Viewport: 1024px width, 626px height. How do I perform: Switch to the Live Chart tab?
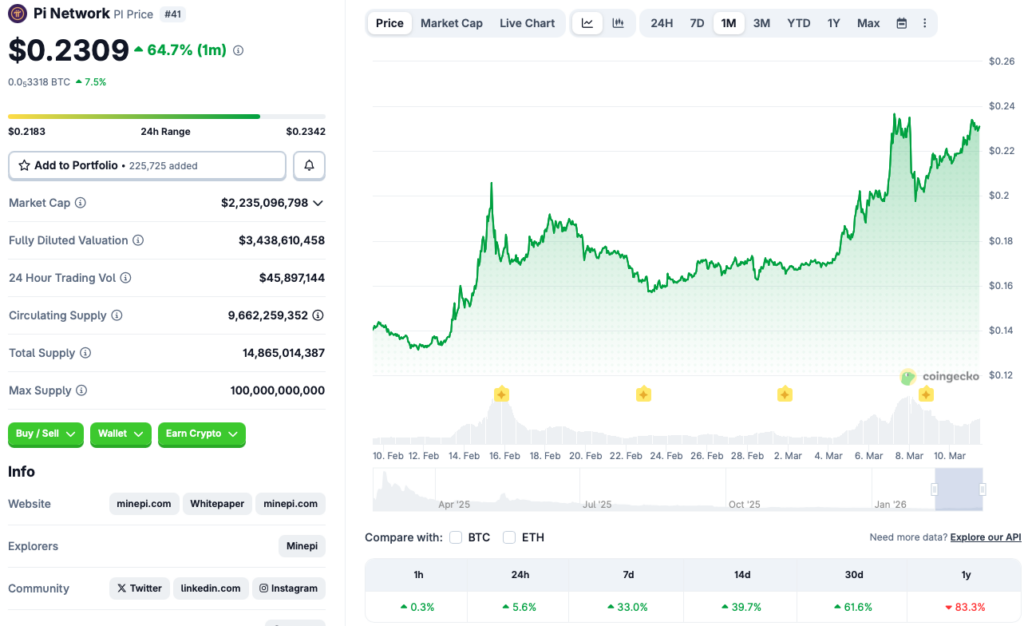pyautogui.click(x=527, y=22)
